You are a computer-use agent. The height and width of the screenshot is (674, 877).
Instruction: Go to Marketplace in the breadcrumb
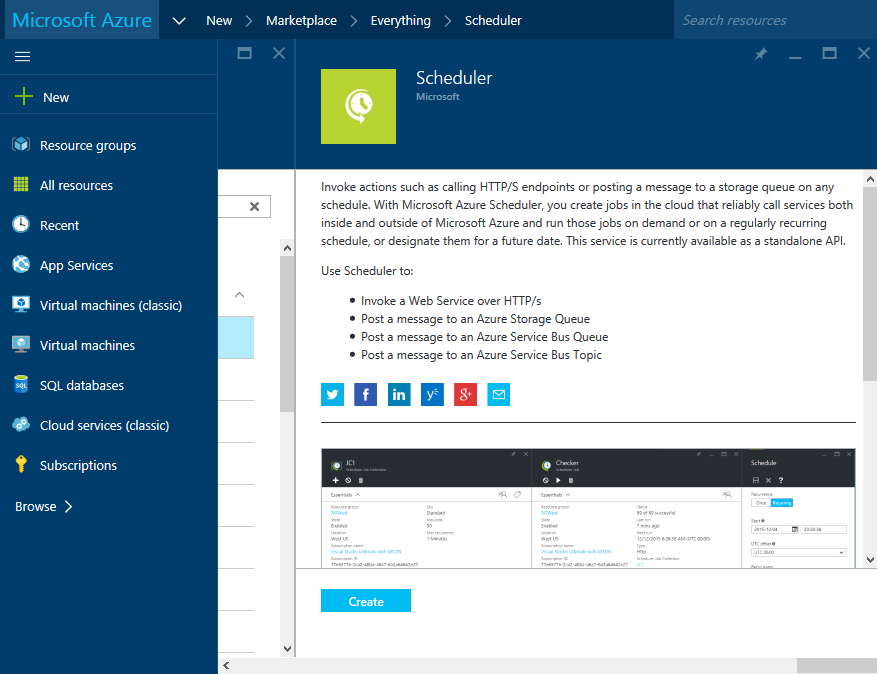tap(301, 19)
